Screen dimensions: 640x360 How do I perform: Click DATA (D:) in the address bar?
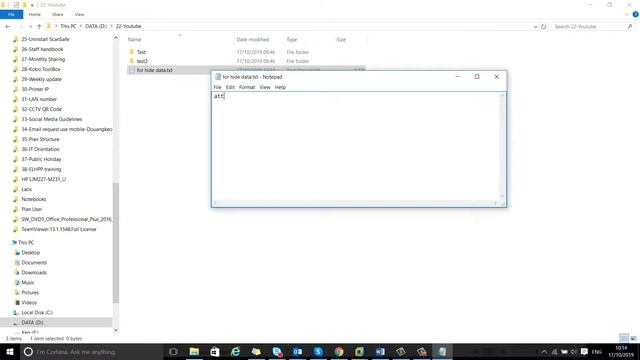point(96,26)
